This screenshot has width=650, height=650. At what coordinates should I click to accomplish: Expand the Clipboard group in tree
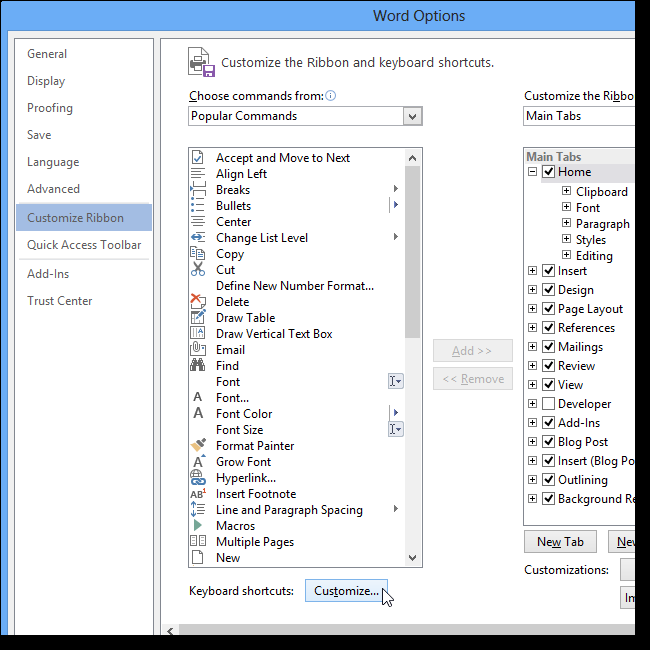click(x=566, y=192)
